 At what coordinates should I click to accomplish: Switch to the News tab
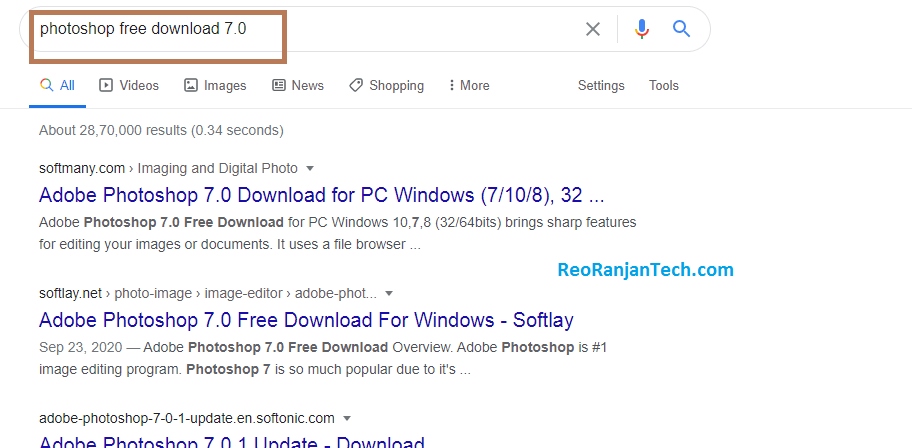pos(298,86)
